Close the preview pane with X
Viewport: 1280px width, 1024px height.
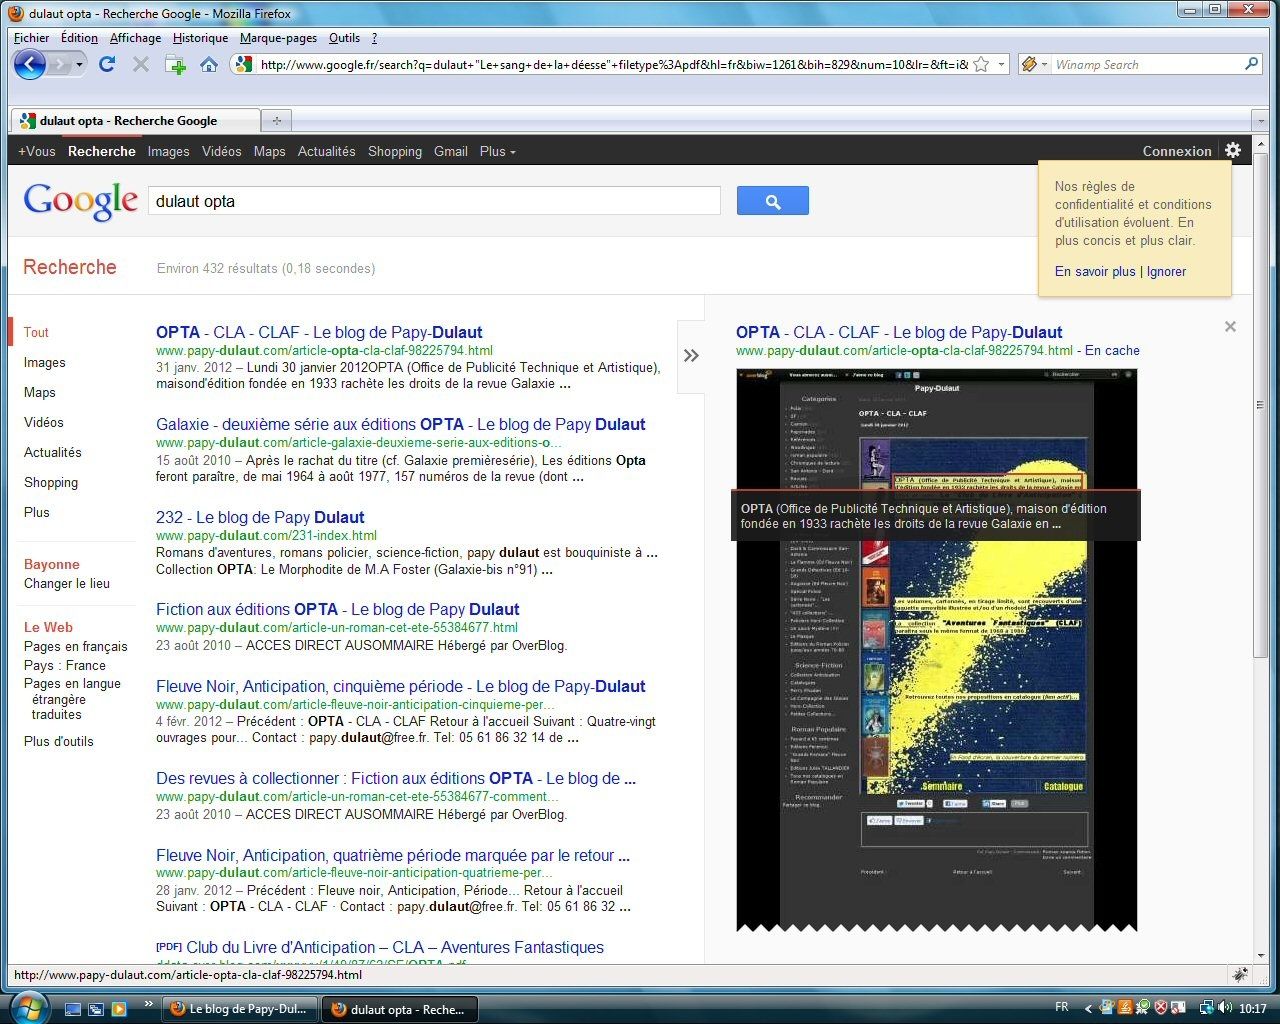coord(1230,326)
